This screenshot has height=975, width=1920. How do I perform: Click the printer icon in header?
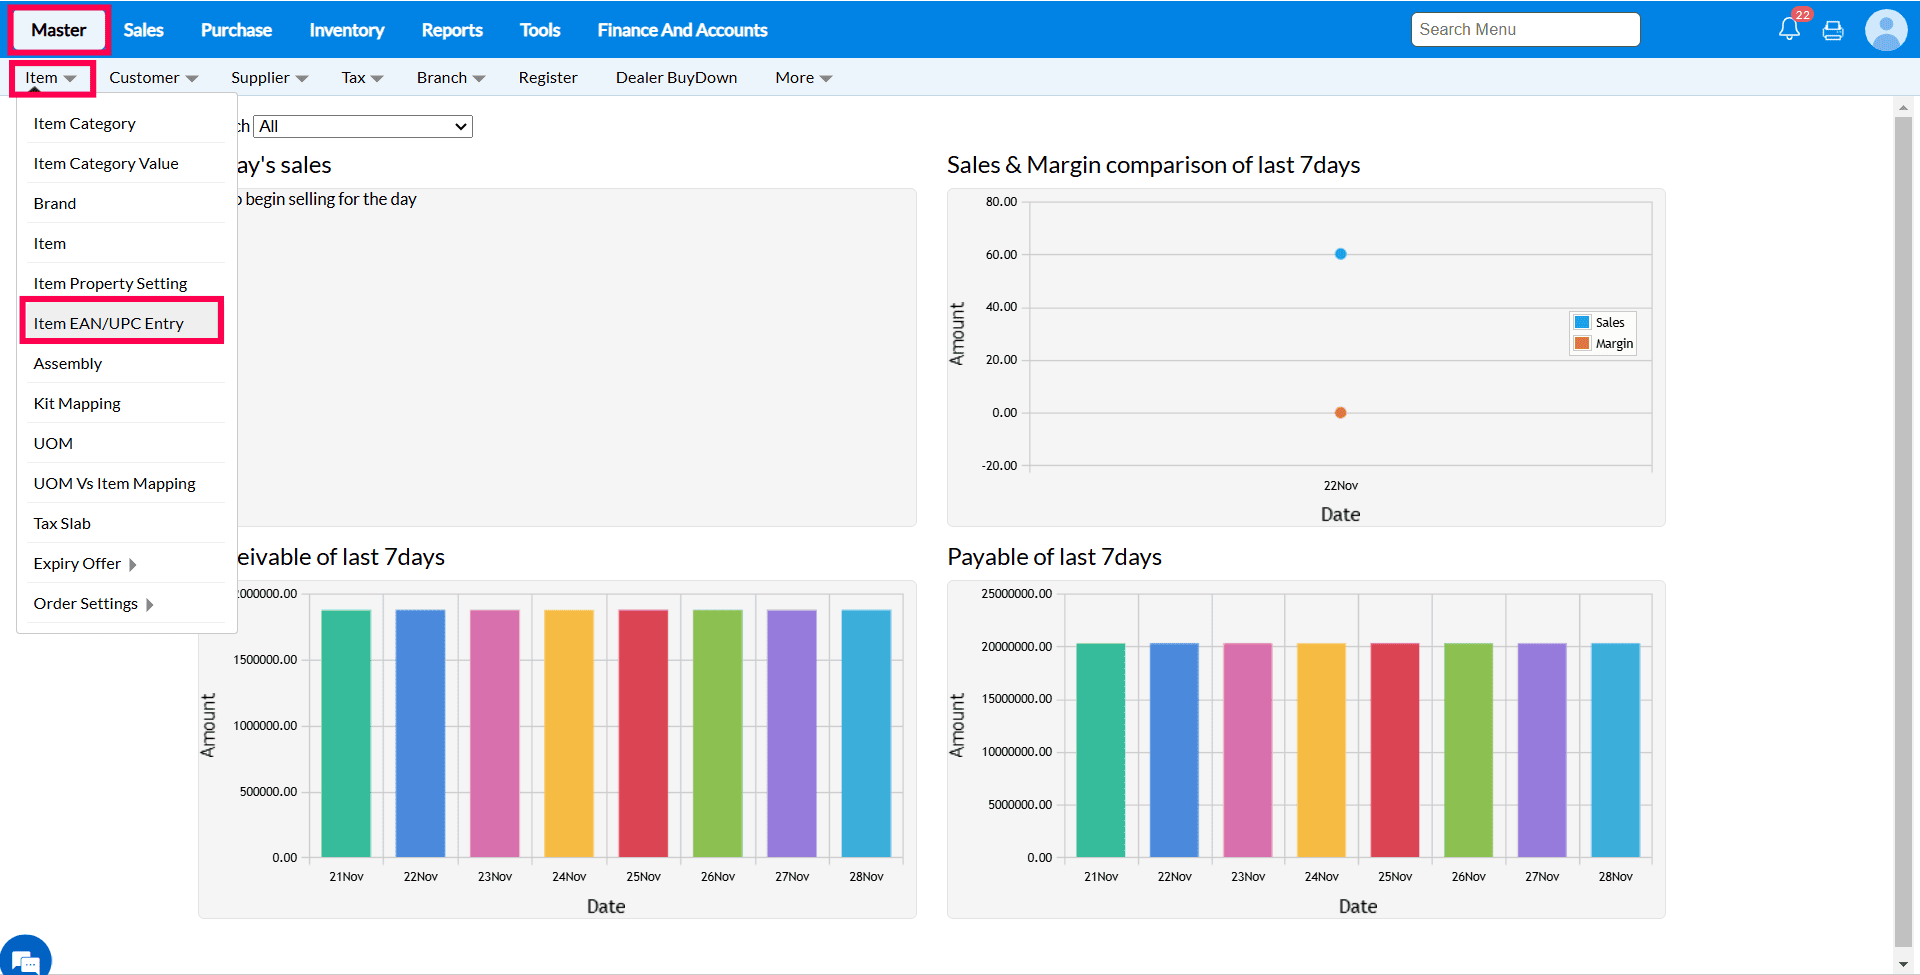1833,30
